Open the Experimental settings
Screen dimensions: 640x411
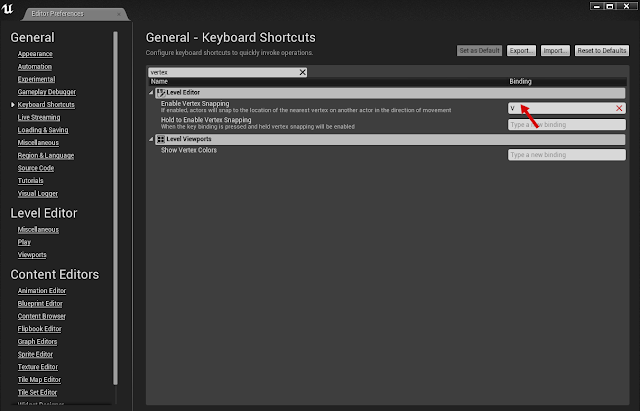coord(36,79)
